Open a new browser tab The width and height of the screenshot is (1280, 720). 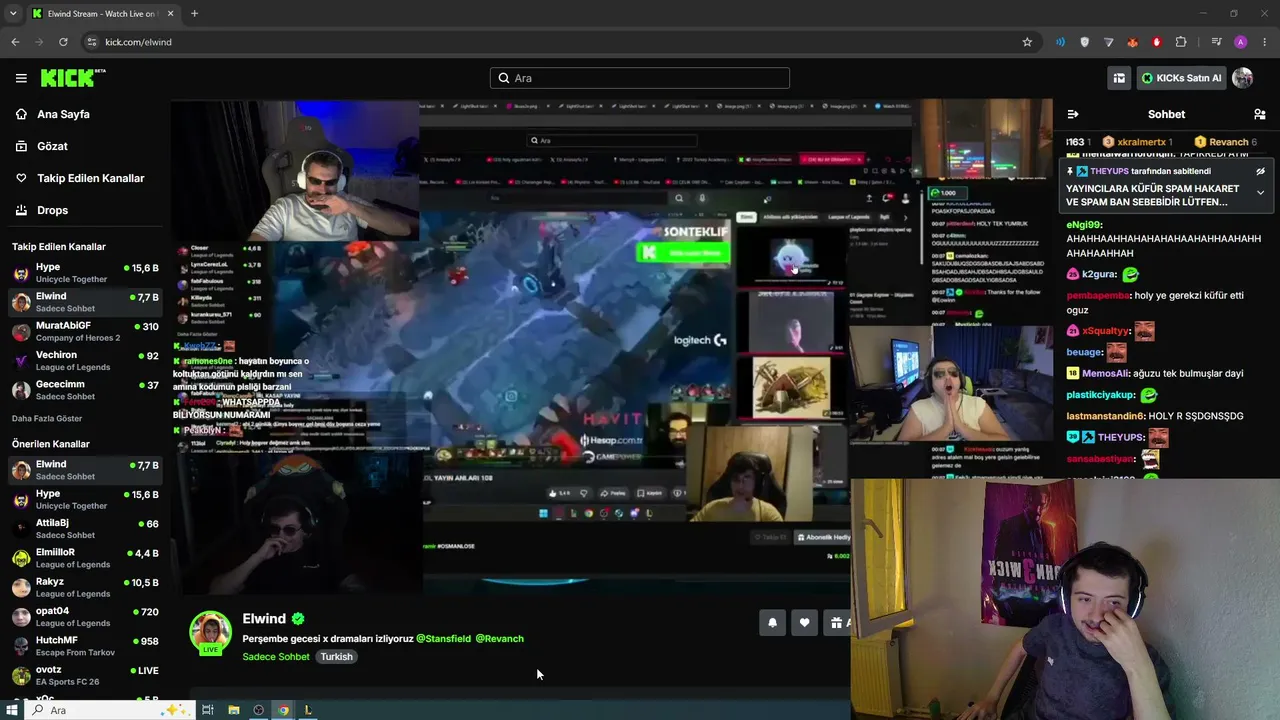click(x=194, y=14)
